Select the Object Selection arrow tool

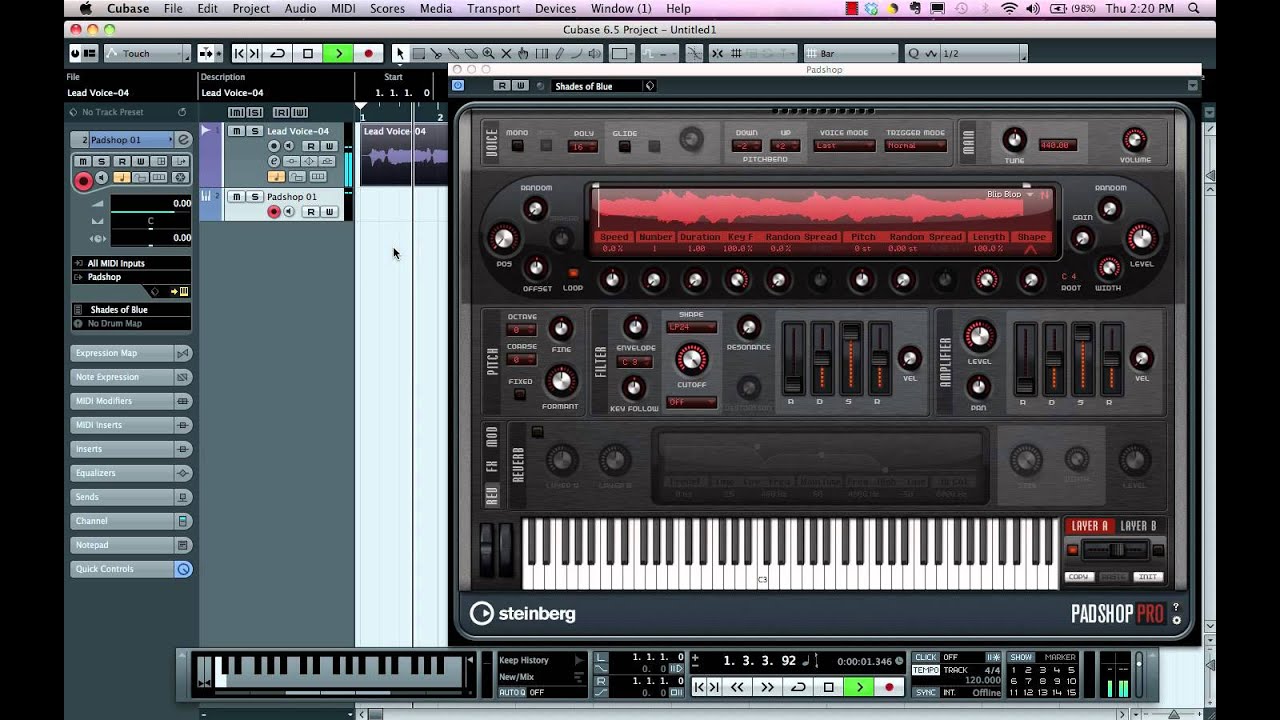(400, 54)
